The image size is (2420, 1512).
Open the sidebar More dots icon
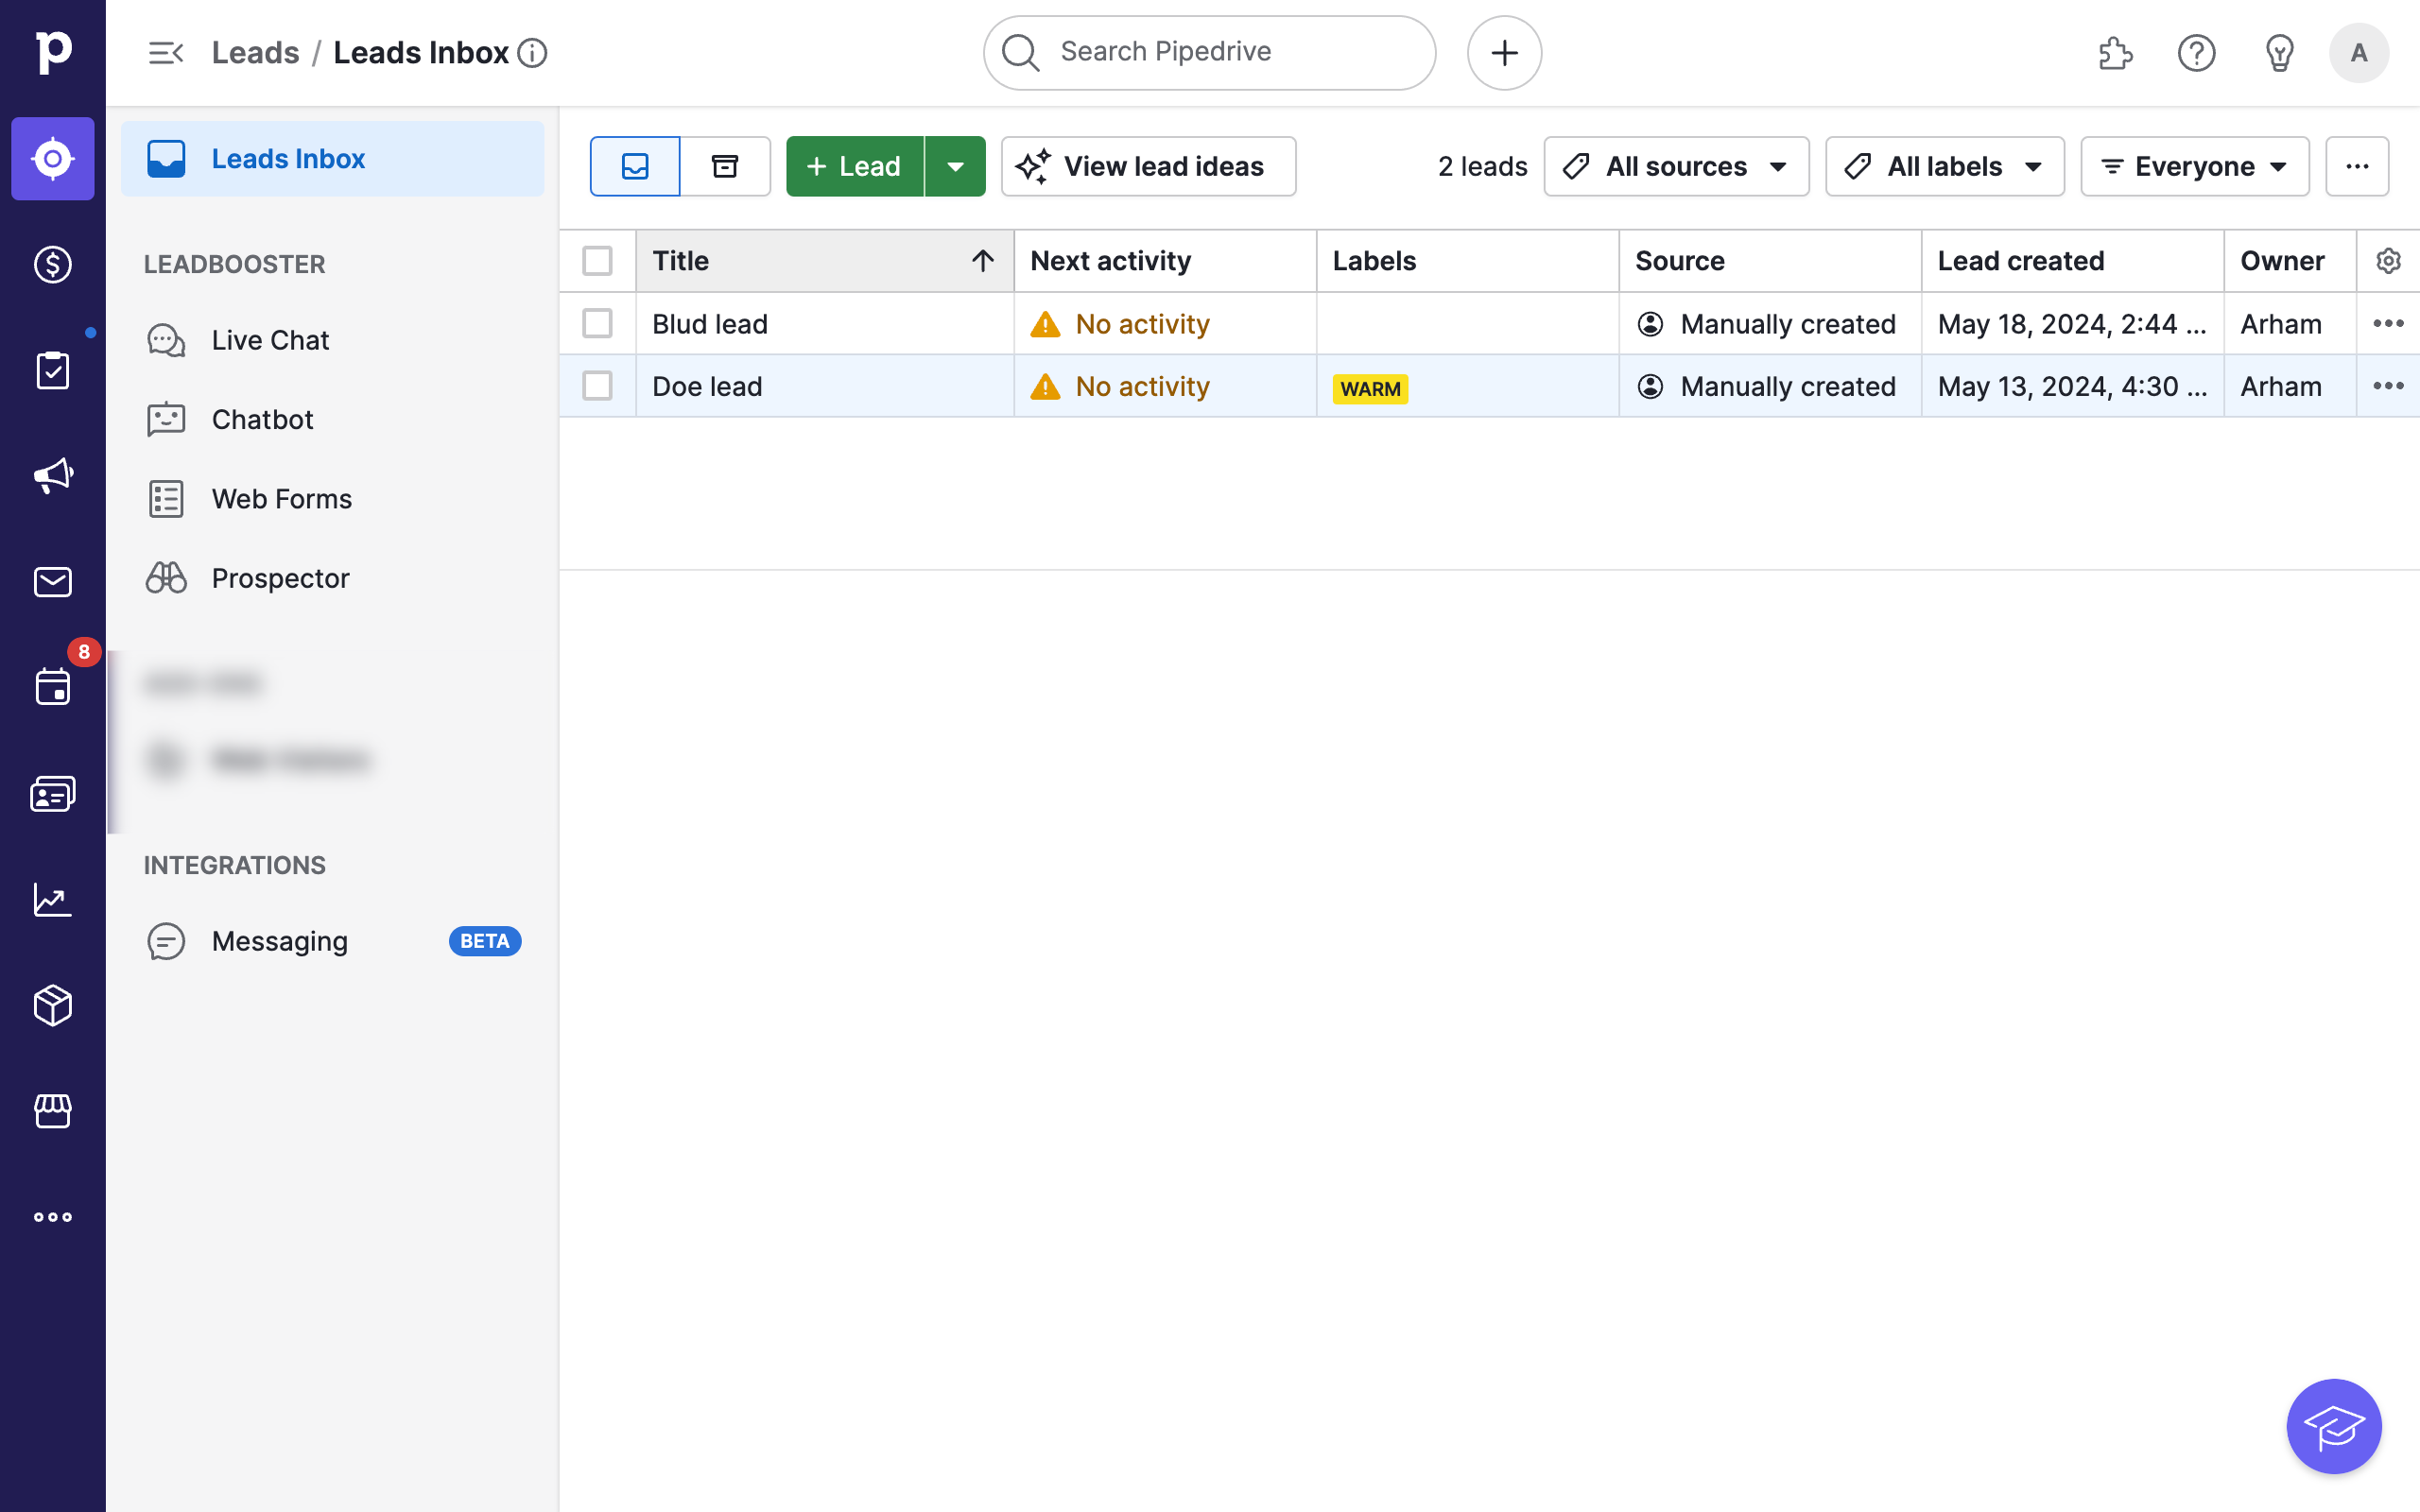(x=53, y=1217)
